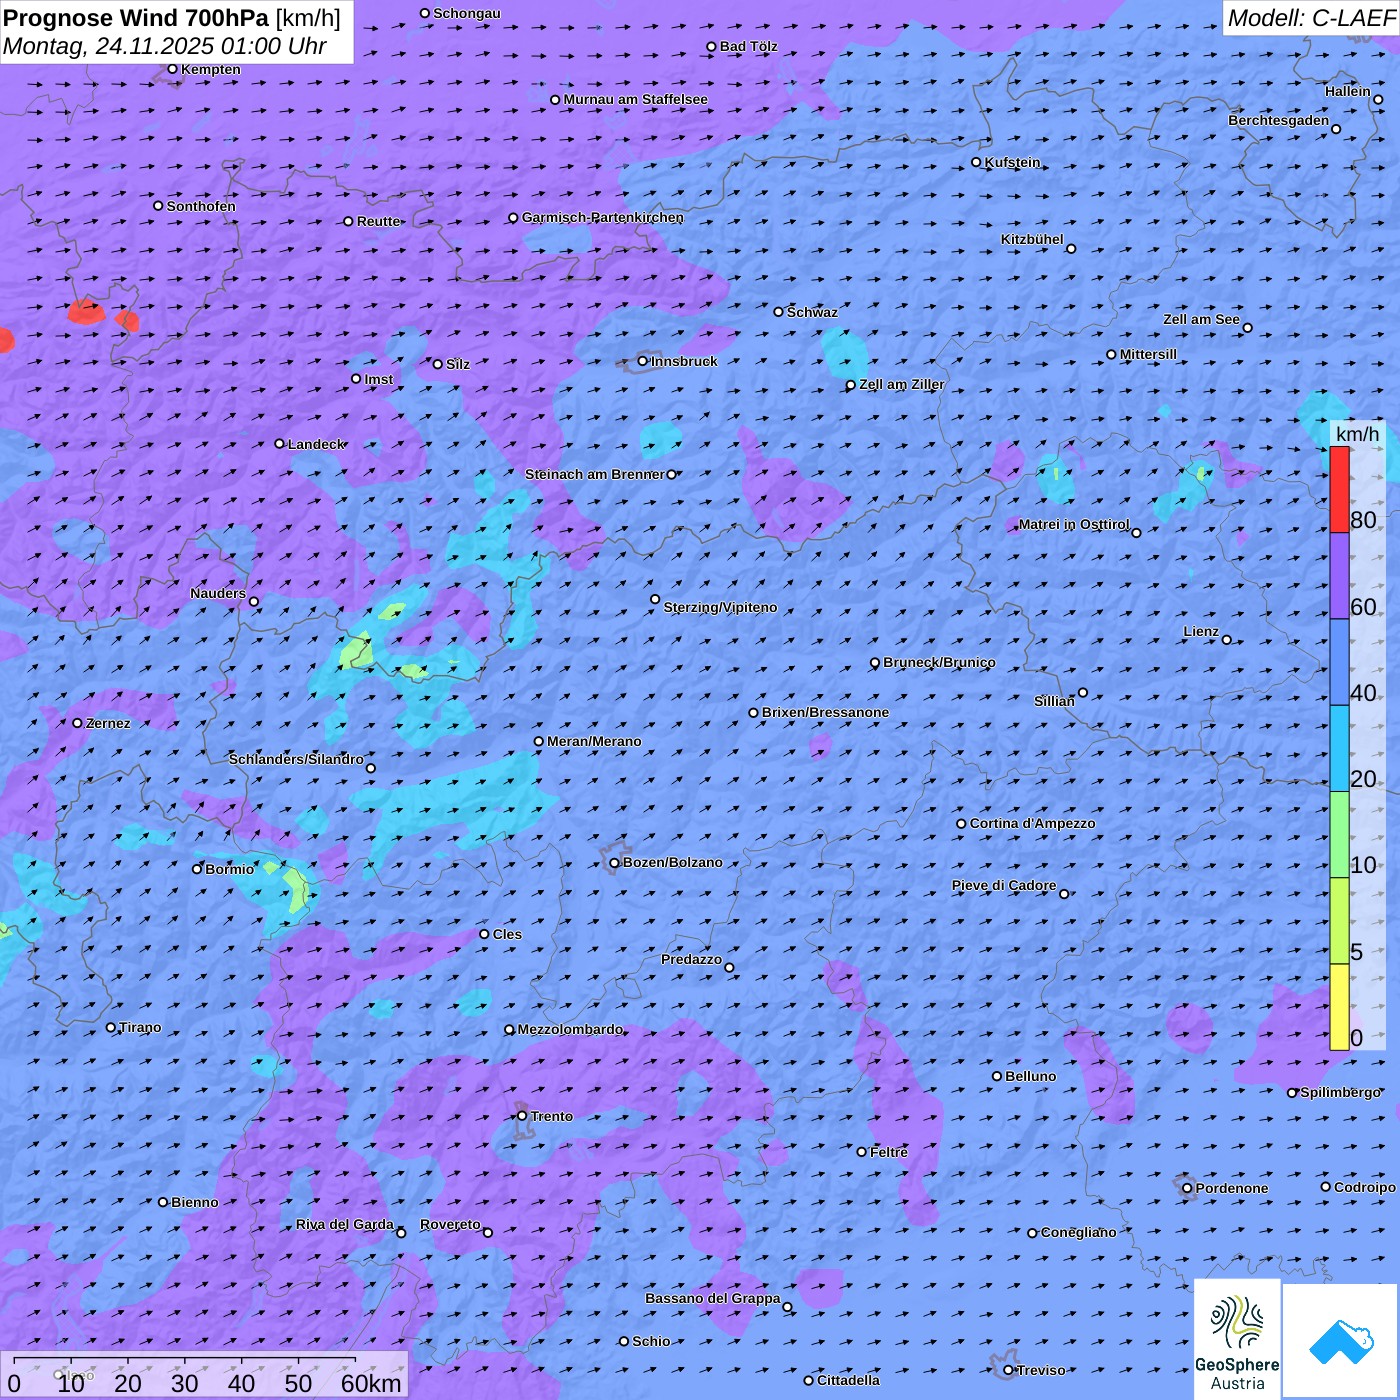1400x1400 pixels.
Task: Click the Tirano label
Action: [140, 1027]
